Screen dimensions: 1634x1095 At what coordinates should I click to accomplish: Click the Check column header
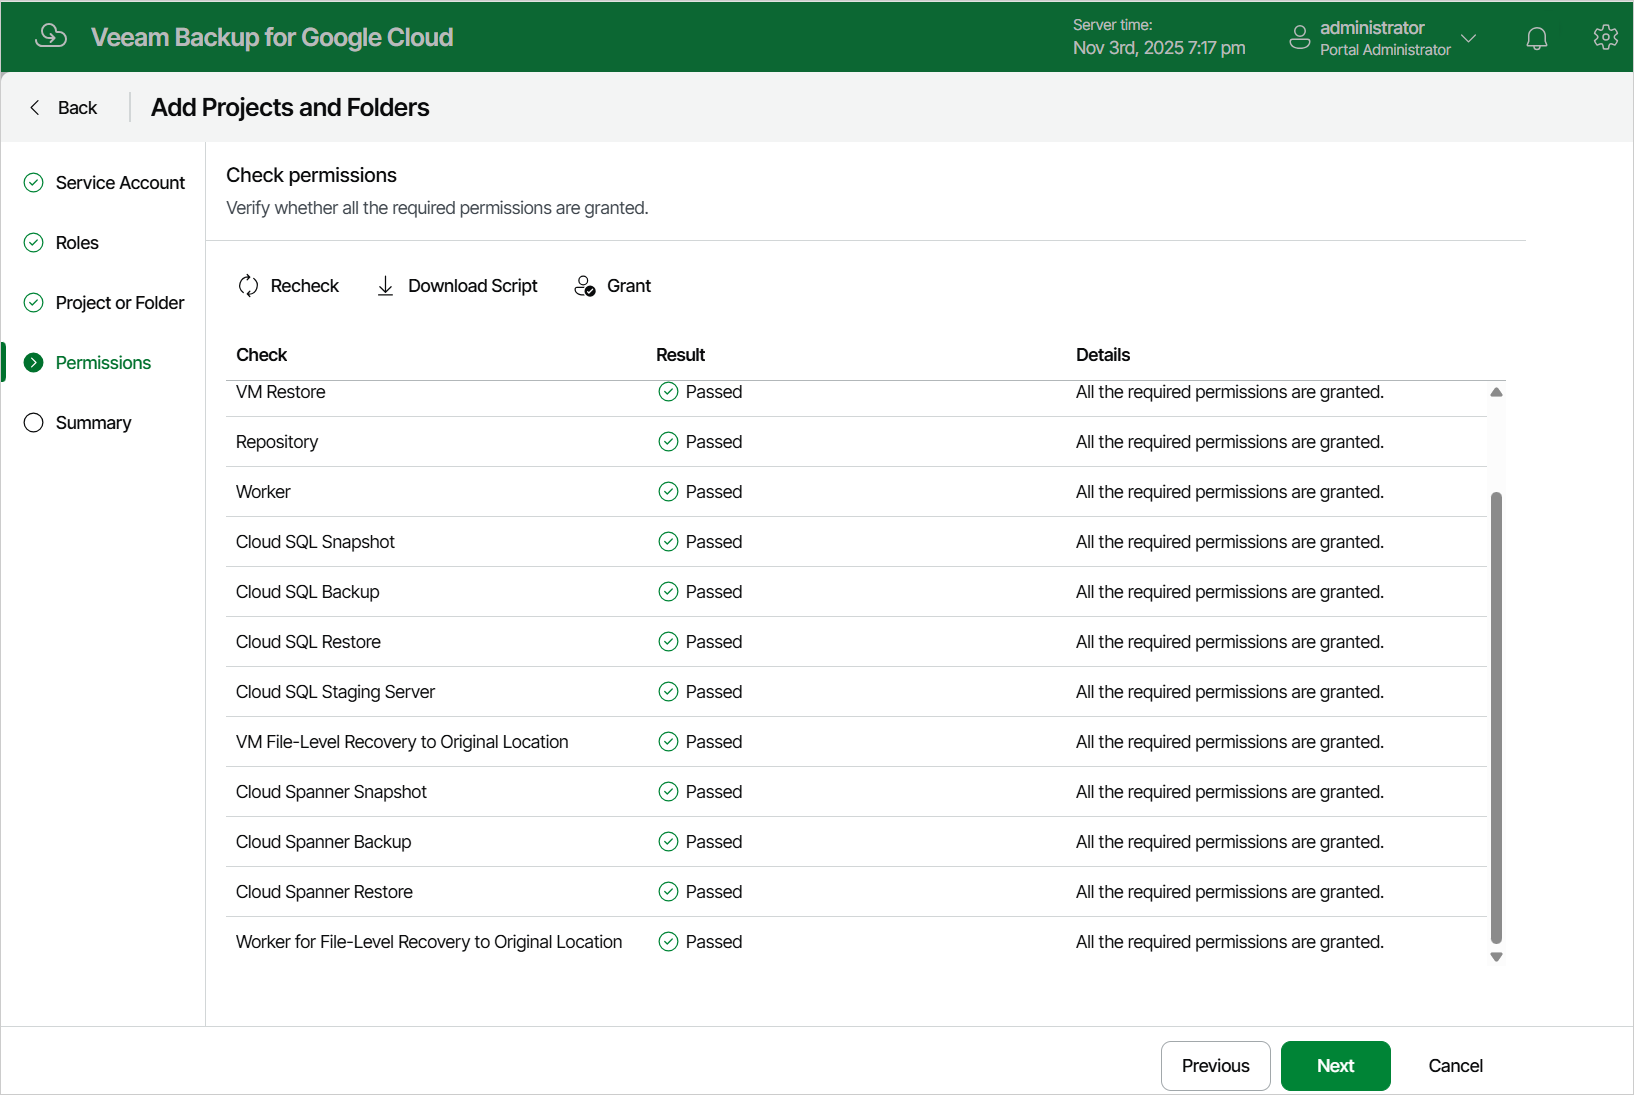pyautogui.click(x=261, y=355)
